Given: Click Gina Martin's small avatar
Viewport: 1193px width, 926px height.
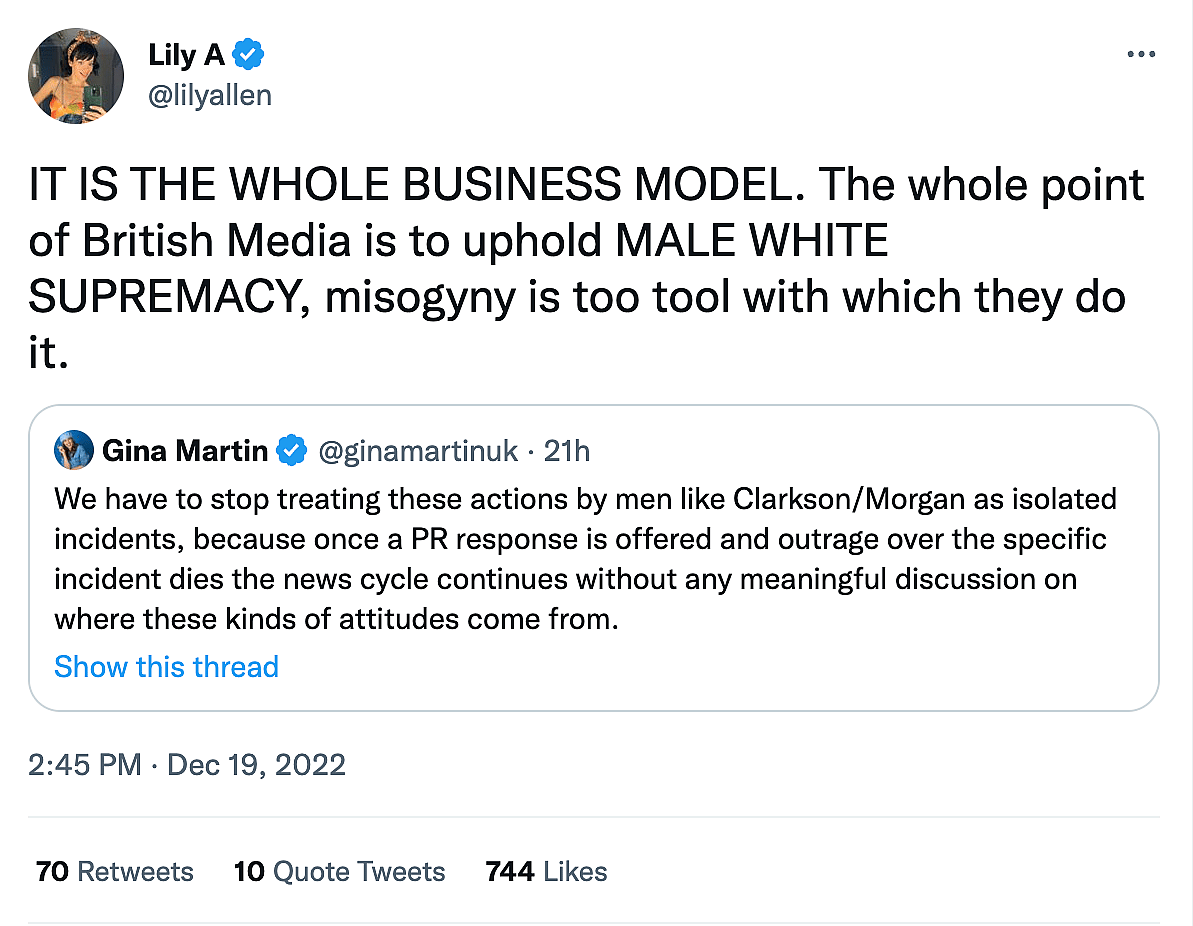Looking at the screenshot, I should (x=74, y=451).
